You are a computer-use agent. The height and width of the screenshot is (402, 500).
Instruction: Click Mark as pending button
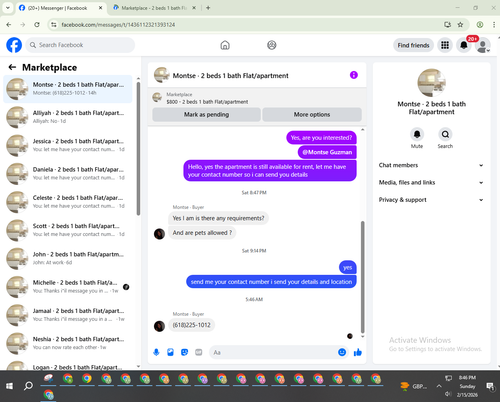[206, 114]
